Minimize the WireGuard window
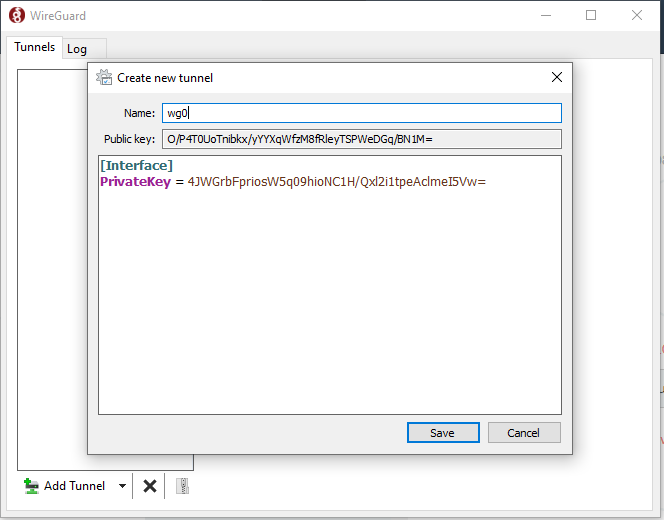Image resolution: width=664 pixels, height=520 pixels. pos(546,15)
